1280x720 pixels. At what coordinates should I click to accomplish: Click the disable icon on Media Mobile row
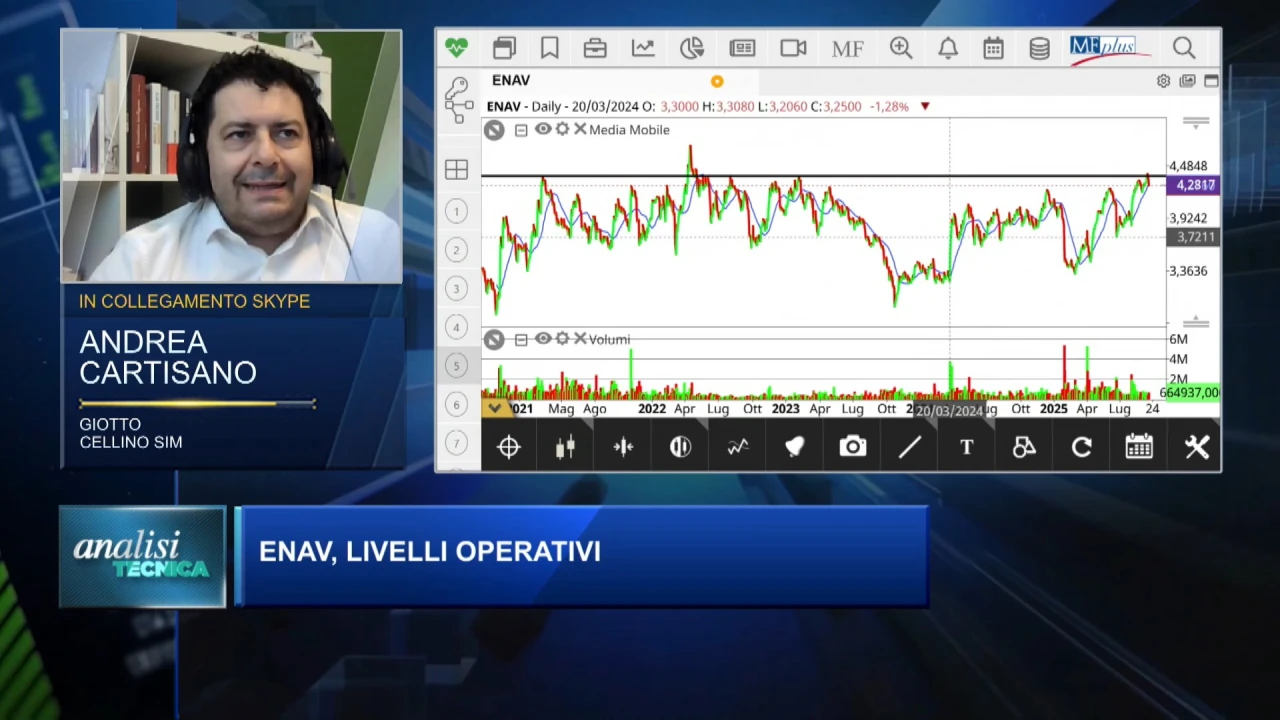point(494,130)
